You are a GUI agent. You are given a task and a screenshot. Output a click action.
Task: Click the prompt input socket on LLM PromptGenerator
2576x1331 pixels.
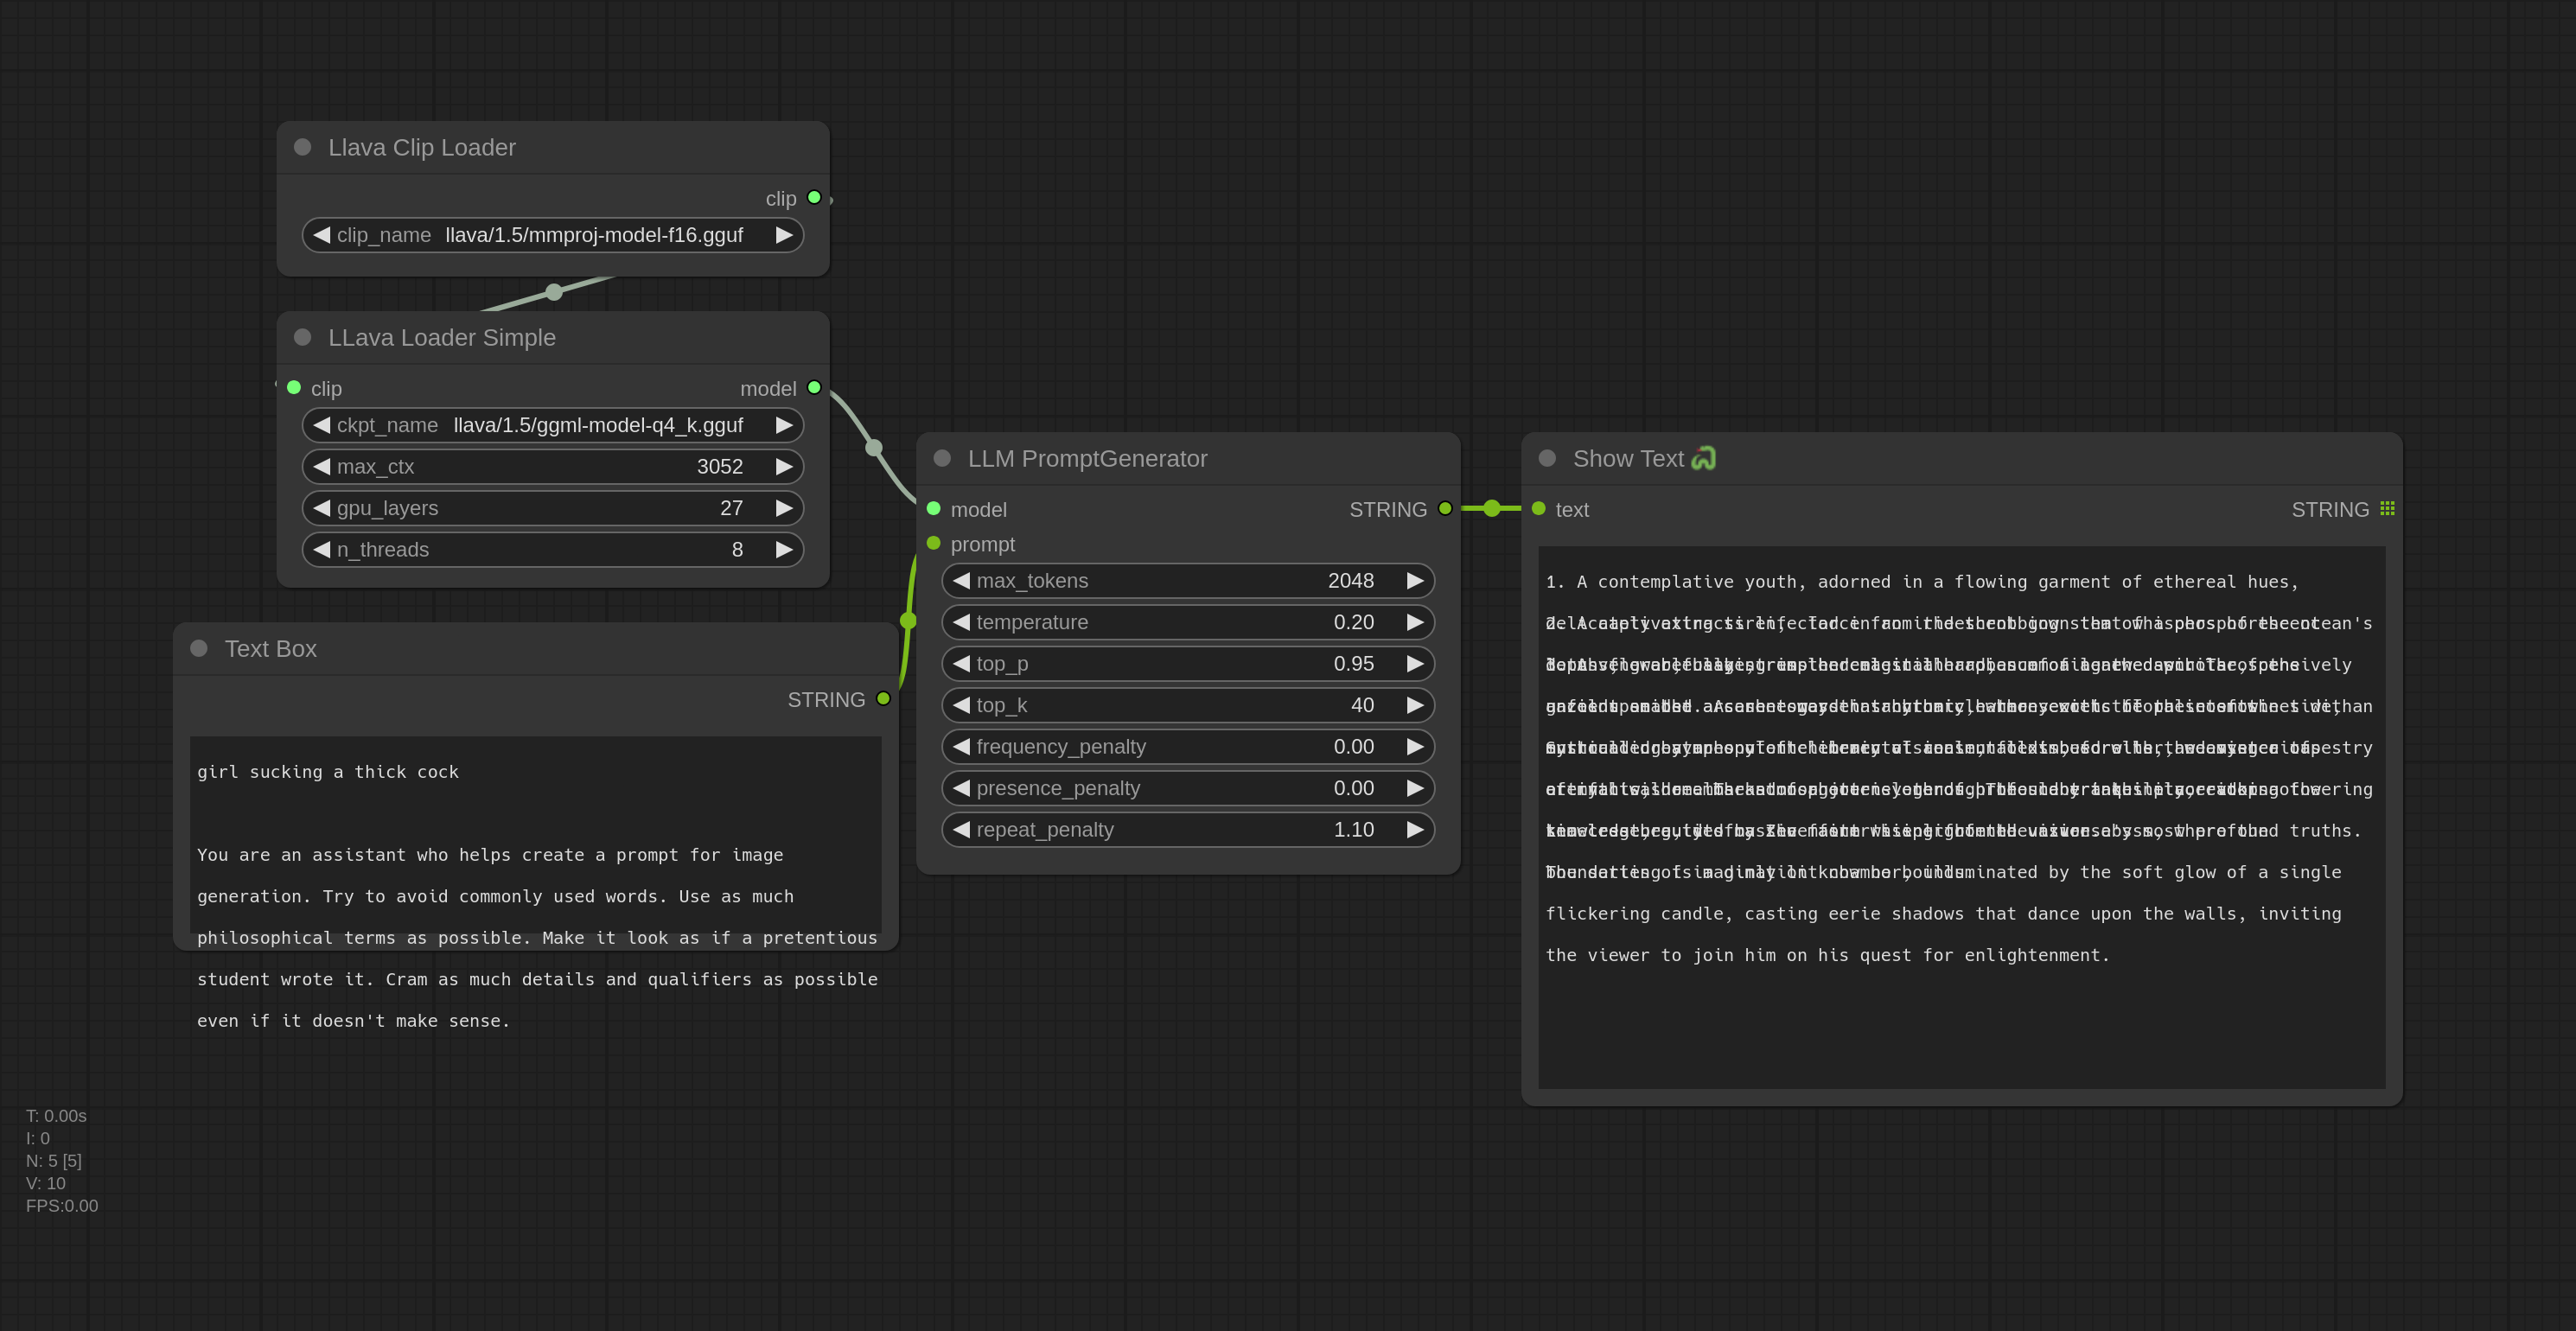[x=934, y=543]
